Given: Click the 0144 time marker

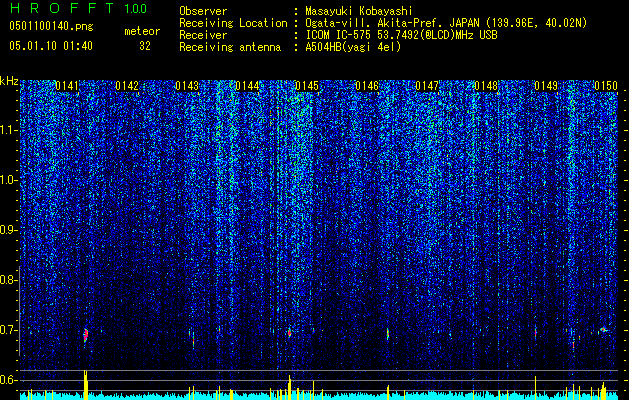Looking at the screenshot, I should [x=247, y=86].
